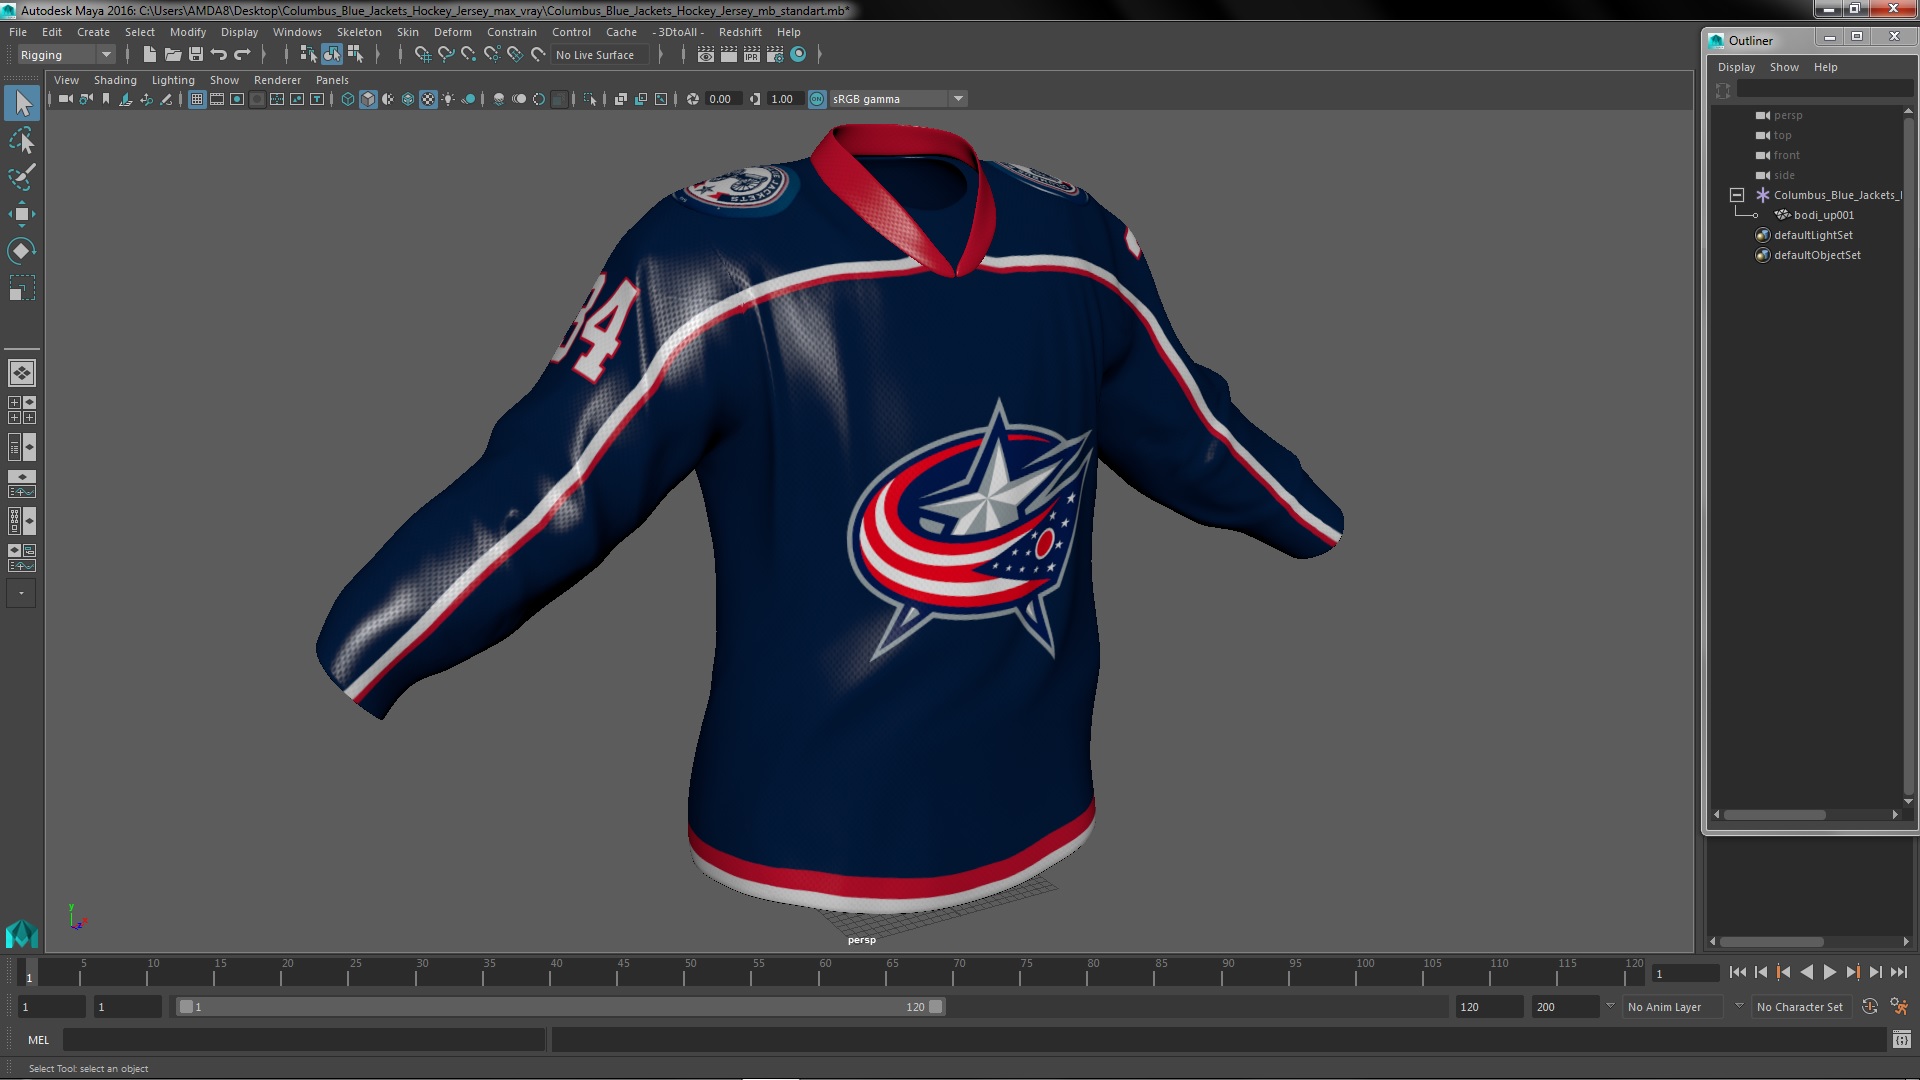Screen dimensions: 1920x1080
Task: Toggle auto keyframe button
Action: point(1870,1007)
